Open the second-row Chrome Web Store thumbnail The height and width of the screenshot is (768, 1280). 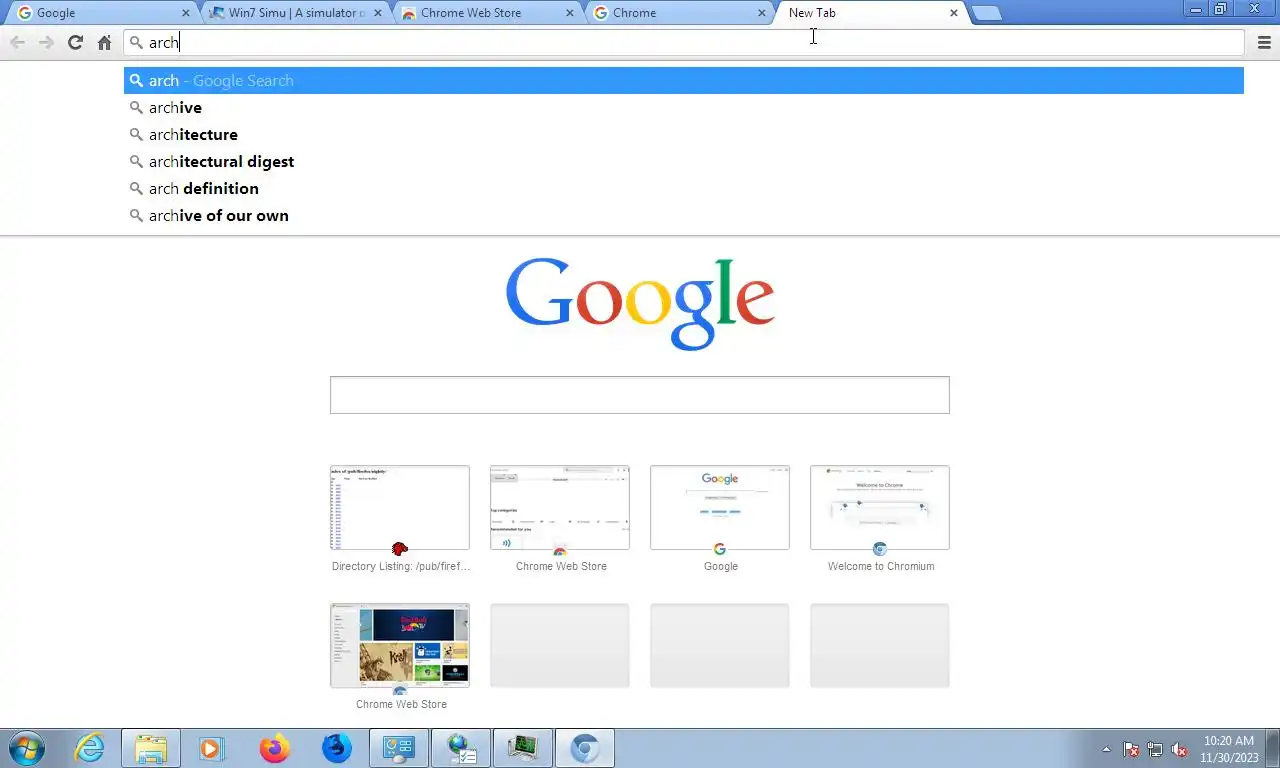pos(400,646)
